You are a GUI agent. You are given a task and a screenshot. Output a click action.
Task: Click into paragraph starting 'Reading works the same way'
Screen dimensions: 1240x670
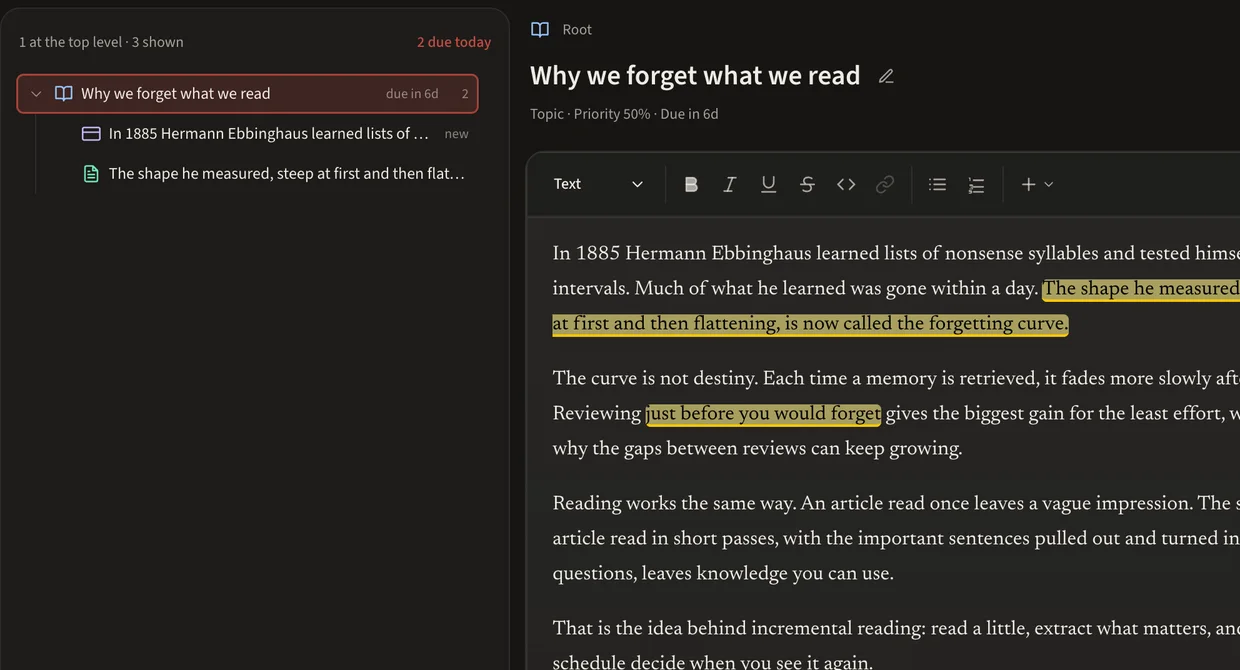(896, 539)
